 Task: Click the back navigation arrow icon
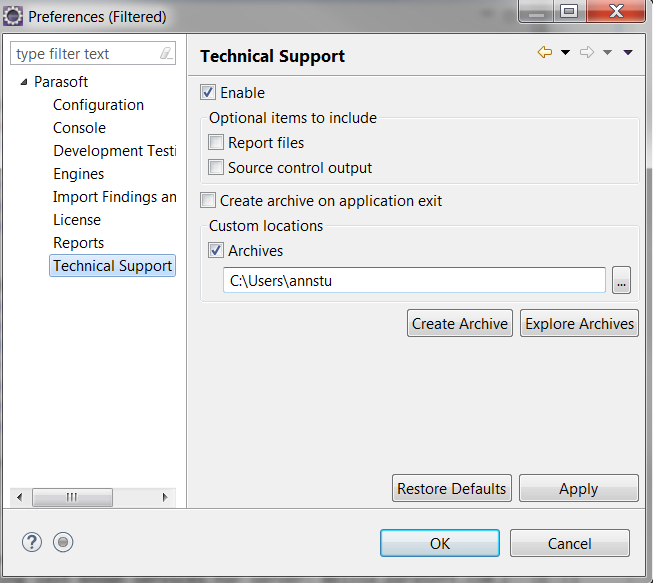point(545,52)
